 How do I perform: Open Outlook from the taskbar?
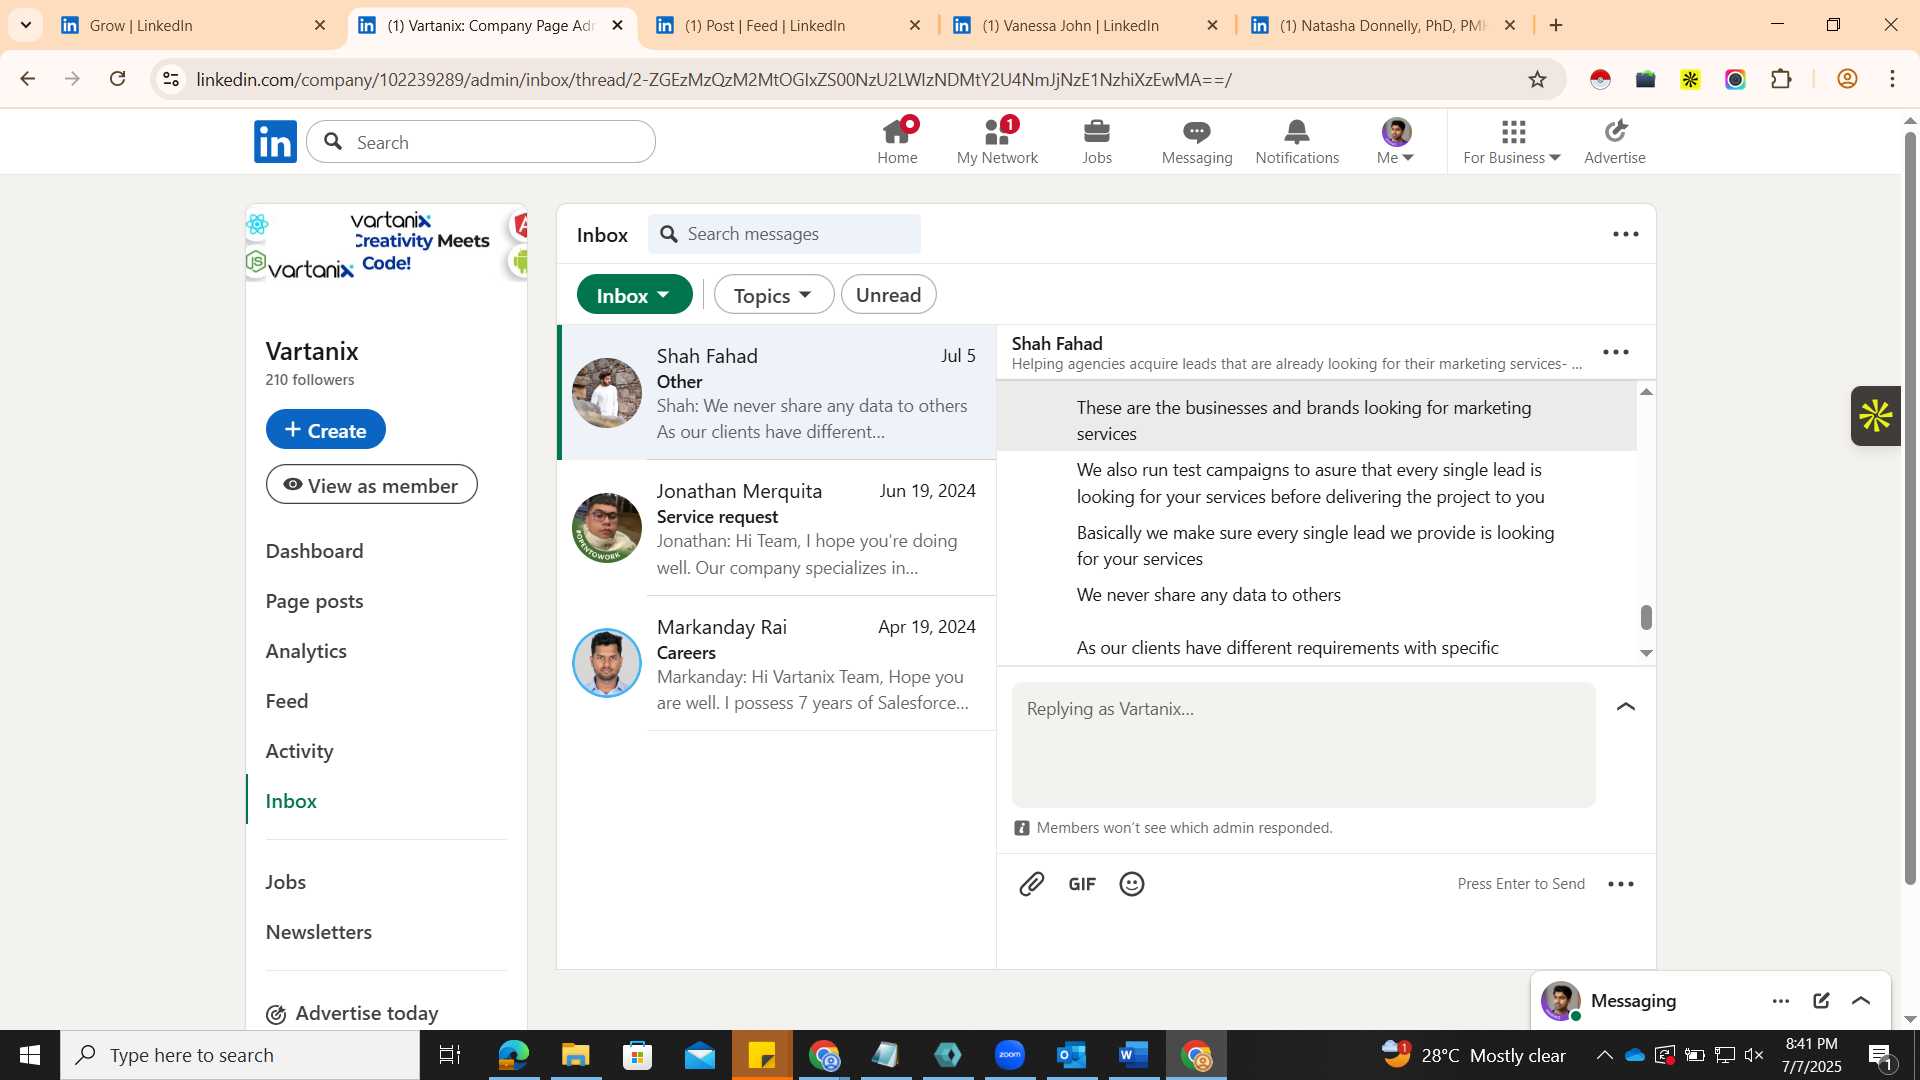(x=1072, y=1055)
